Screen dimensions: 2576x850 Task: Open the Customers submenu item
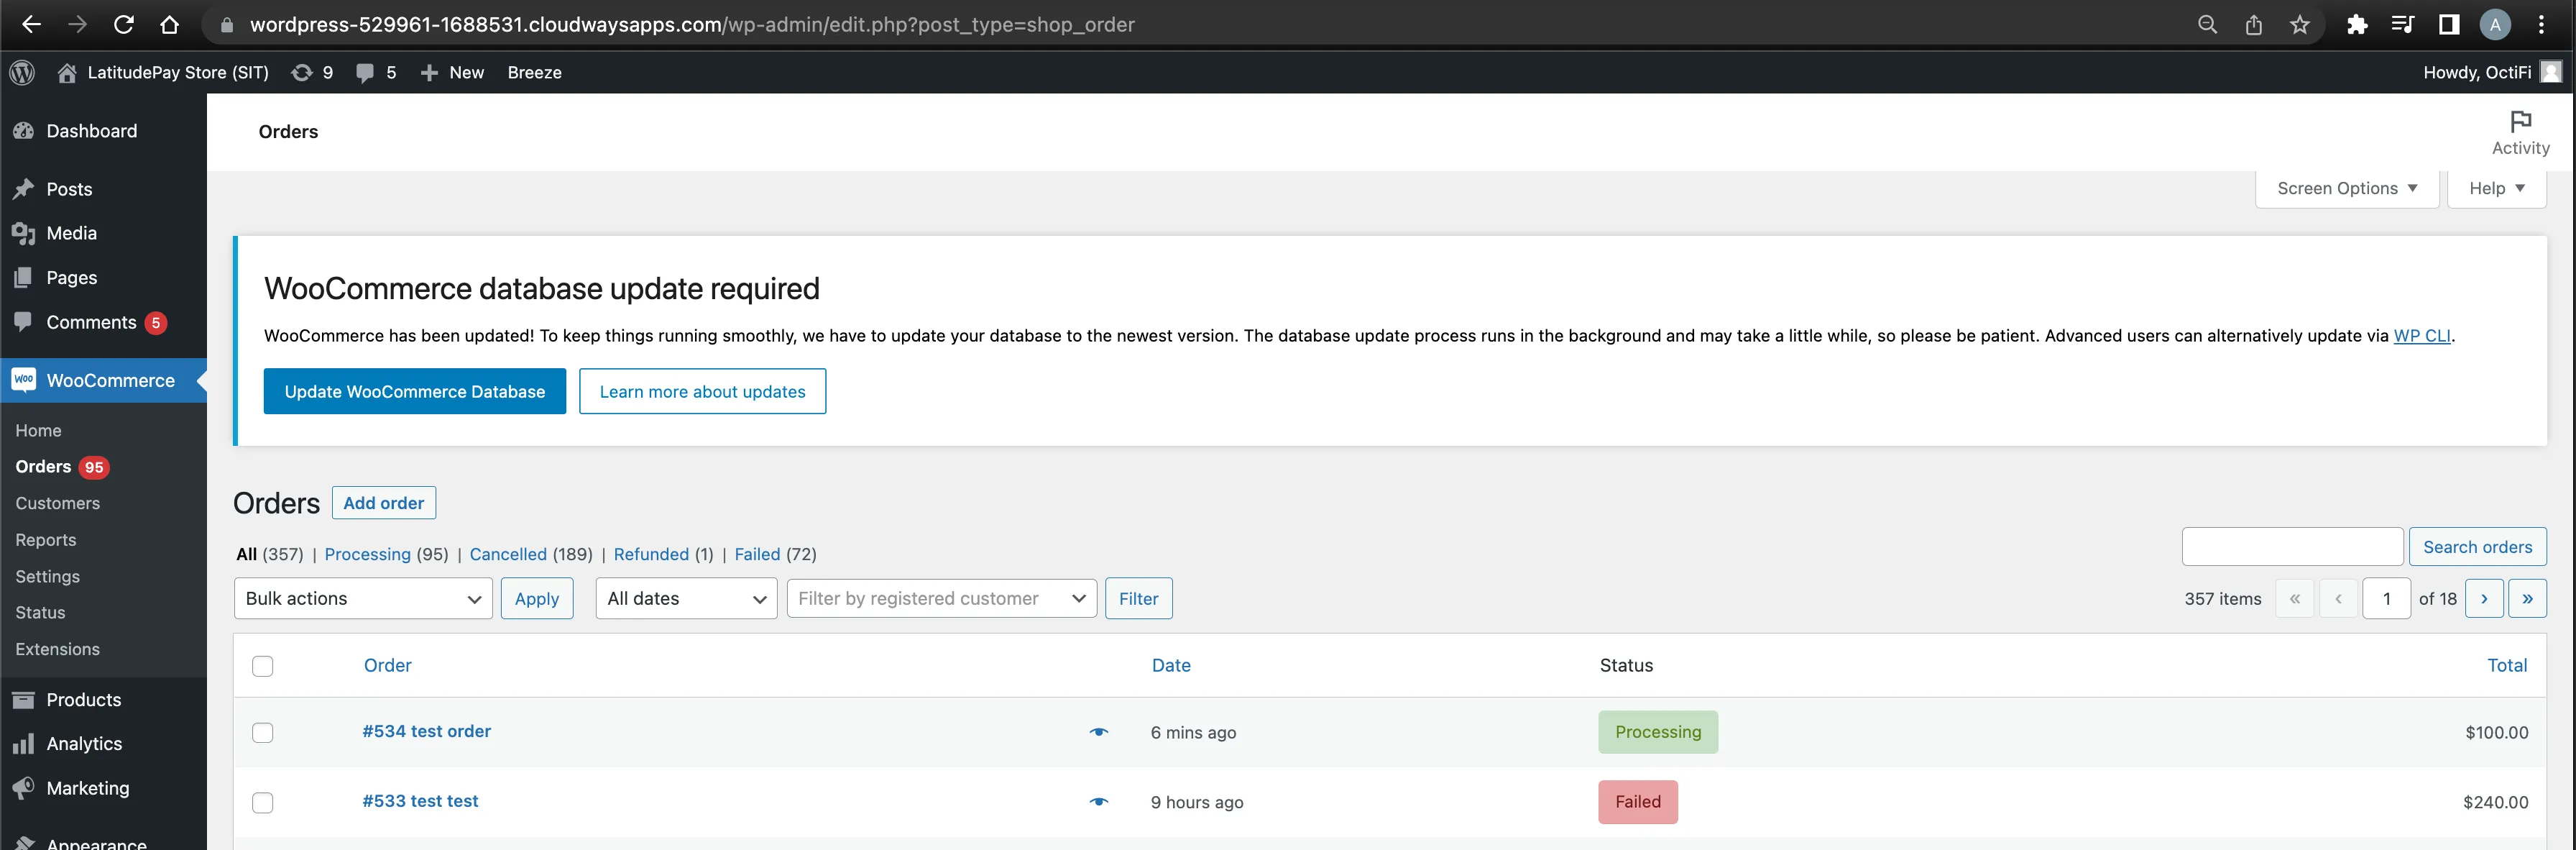click(58, 504)
